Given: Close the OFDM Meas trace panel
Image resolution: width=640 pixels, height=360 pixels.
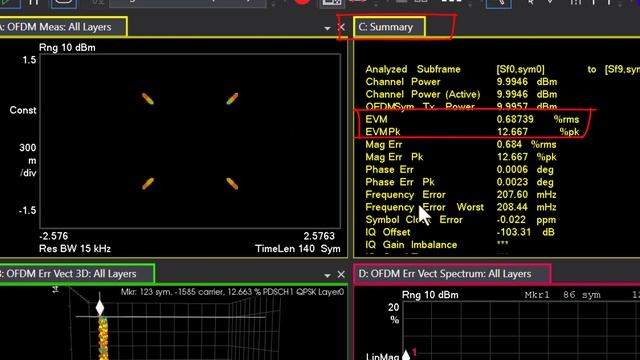Looking at the screenshot, I should [341, 27].
